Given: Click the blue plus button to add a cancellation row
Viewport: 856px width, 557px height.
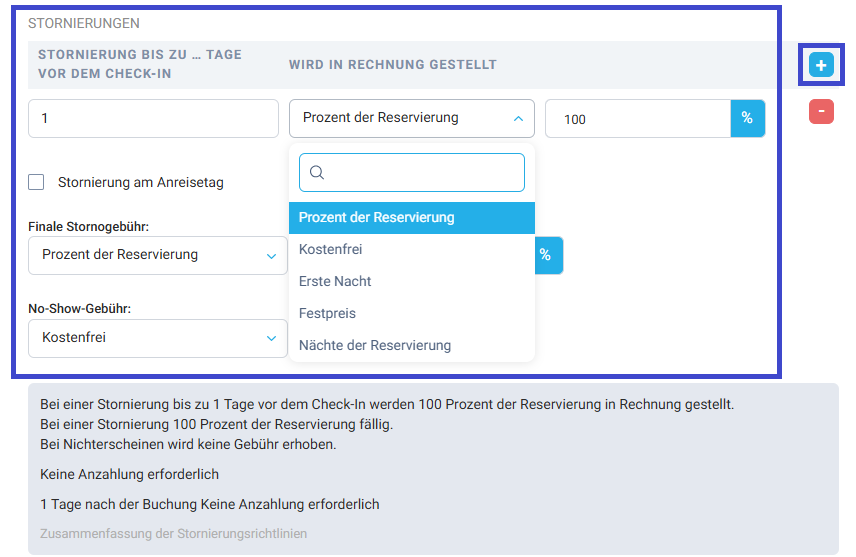Looking at the screenshot, I should [x=821, y=65].
